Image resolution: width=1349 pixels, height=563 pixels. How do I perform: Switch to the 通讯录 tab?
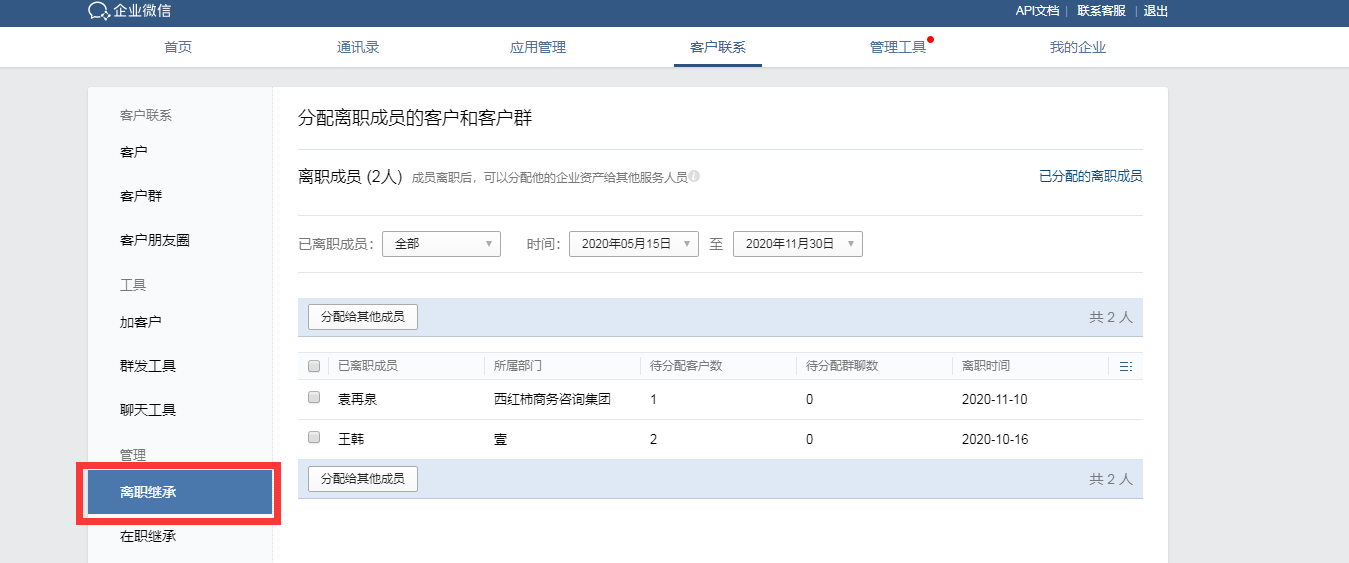[358, 48]
